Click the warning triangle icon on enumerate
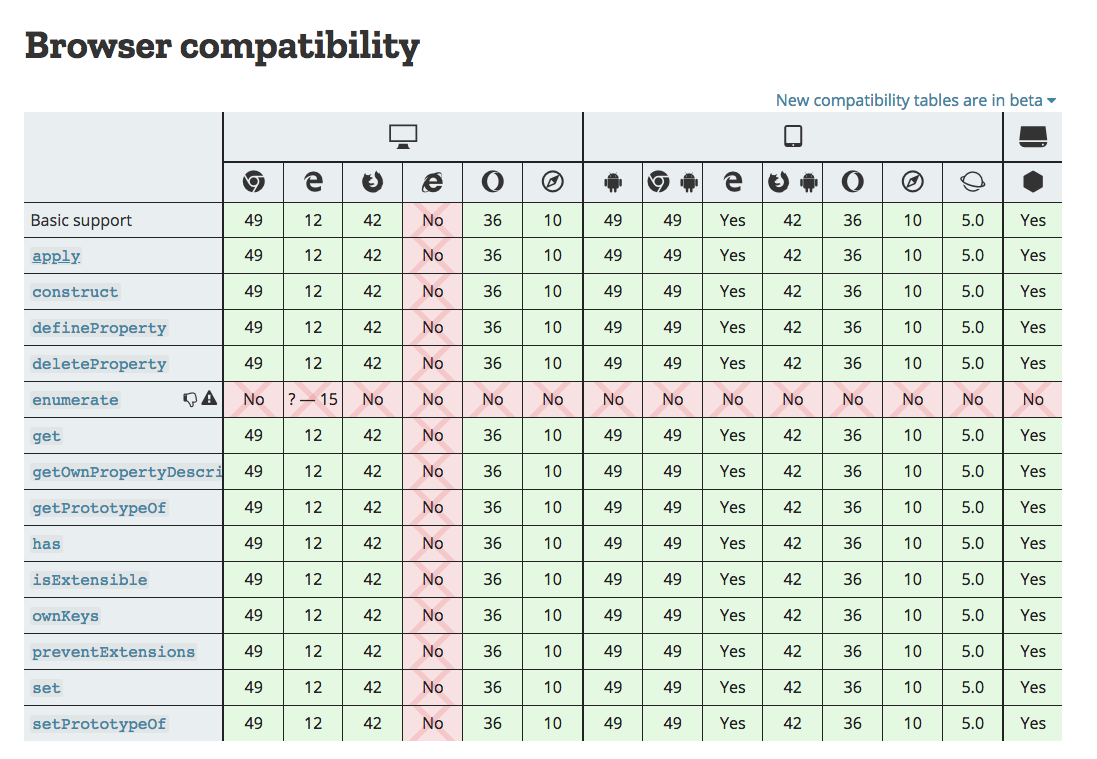This screenshot has height=759, width=1097. 209,399
